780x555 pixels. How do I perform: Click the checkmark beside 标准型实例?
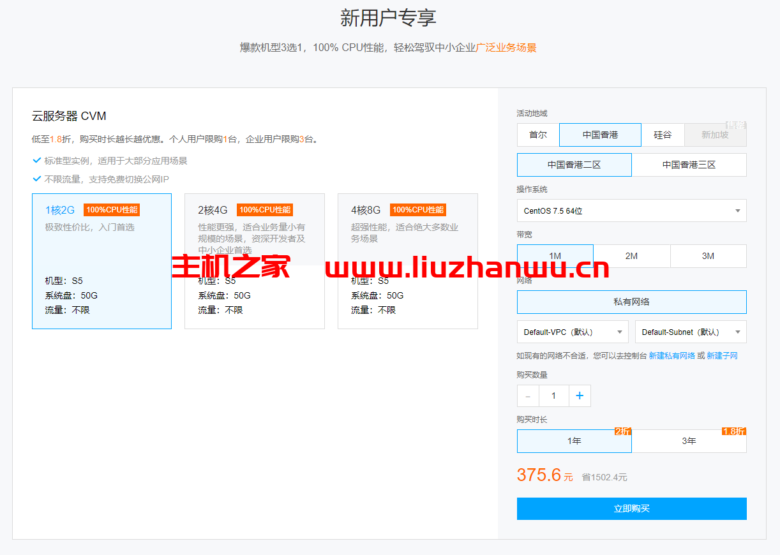point(36,160)
